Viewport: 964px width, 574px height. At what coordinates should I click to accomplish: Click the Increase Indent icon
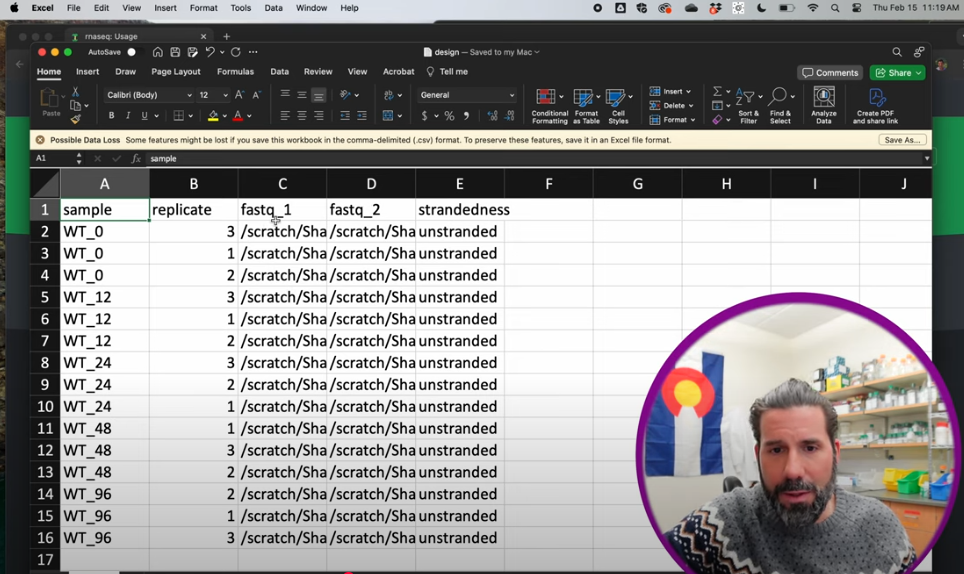(x=362, y=116)
